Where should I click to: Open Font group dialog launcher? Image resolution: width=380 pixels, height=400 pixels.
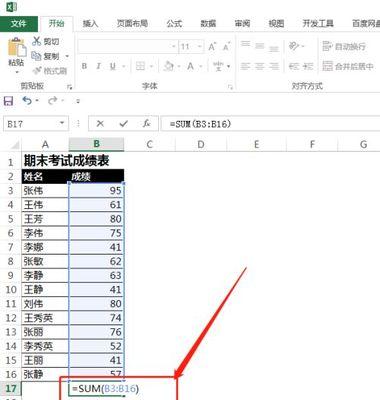[x=230, y=87]
